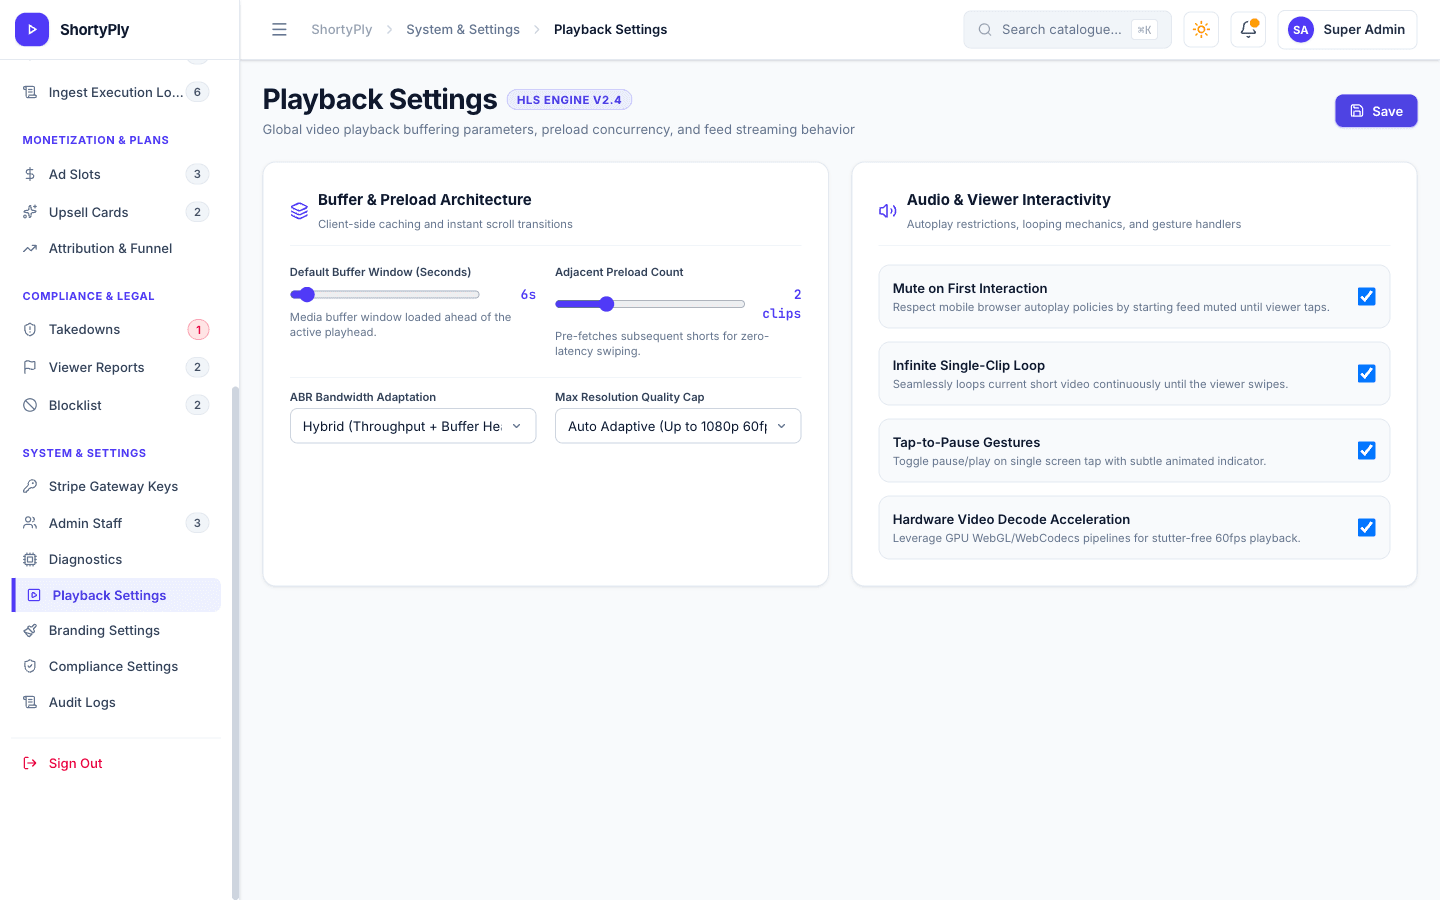Click the Takedowns shield icon
This screenshot has width=1440, height=900.
click(30, 329)
